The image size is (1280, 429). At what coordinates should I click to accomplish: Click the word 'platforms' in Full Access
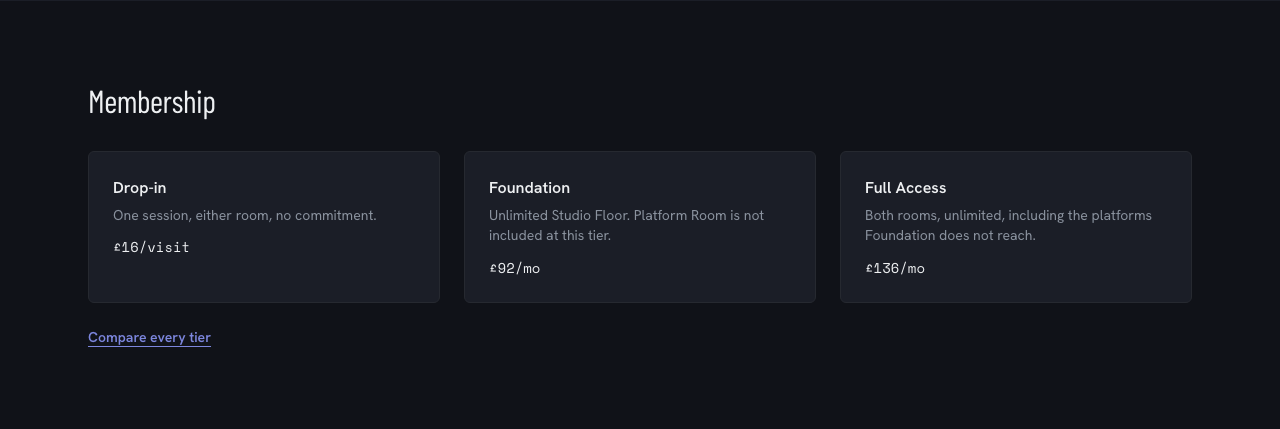tap(1121, 216)
